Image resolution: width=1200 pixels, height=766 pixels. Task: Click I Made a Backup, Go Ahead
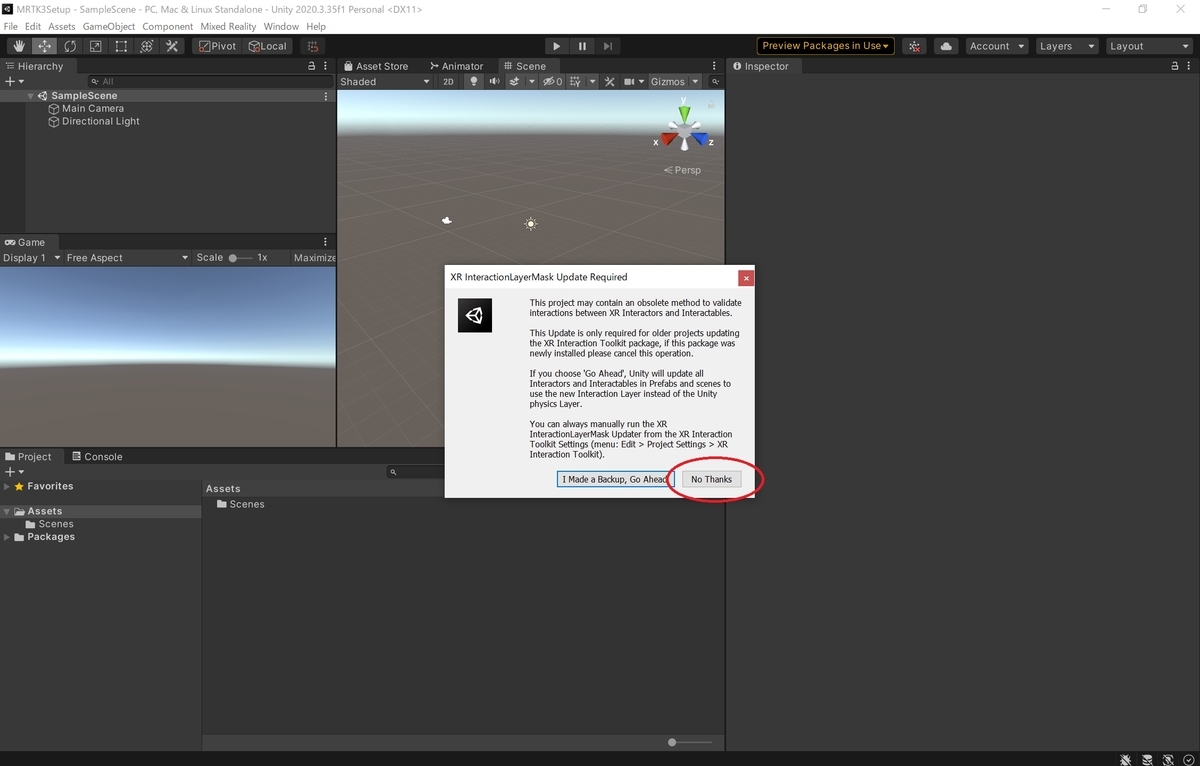pos(614,480)
